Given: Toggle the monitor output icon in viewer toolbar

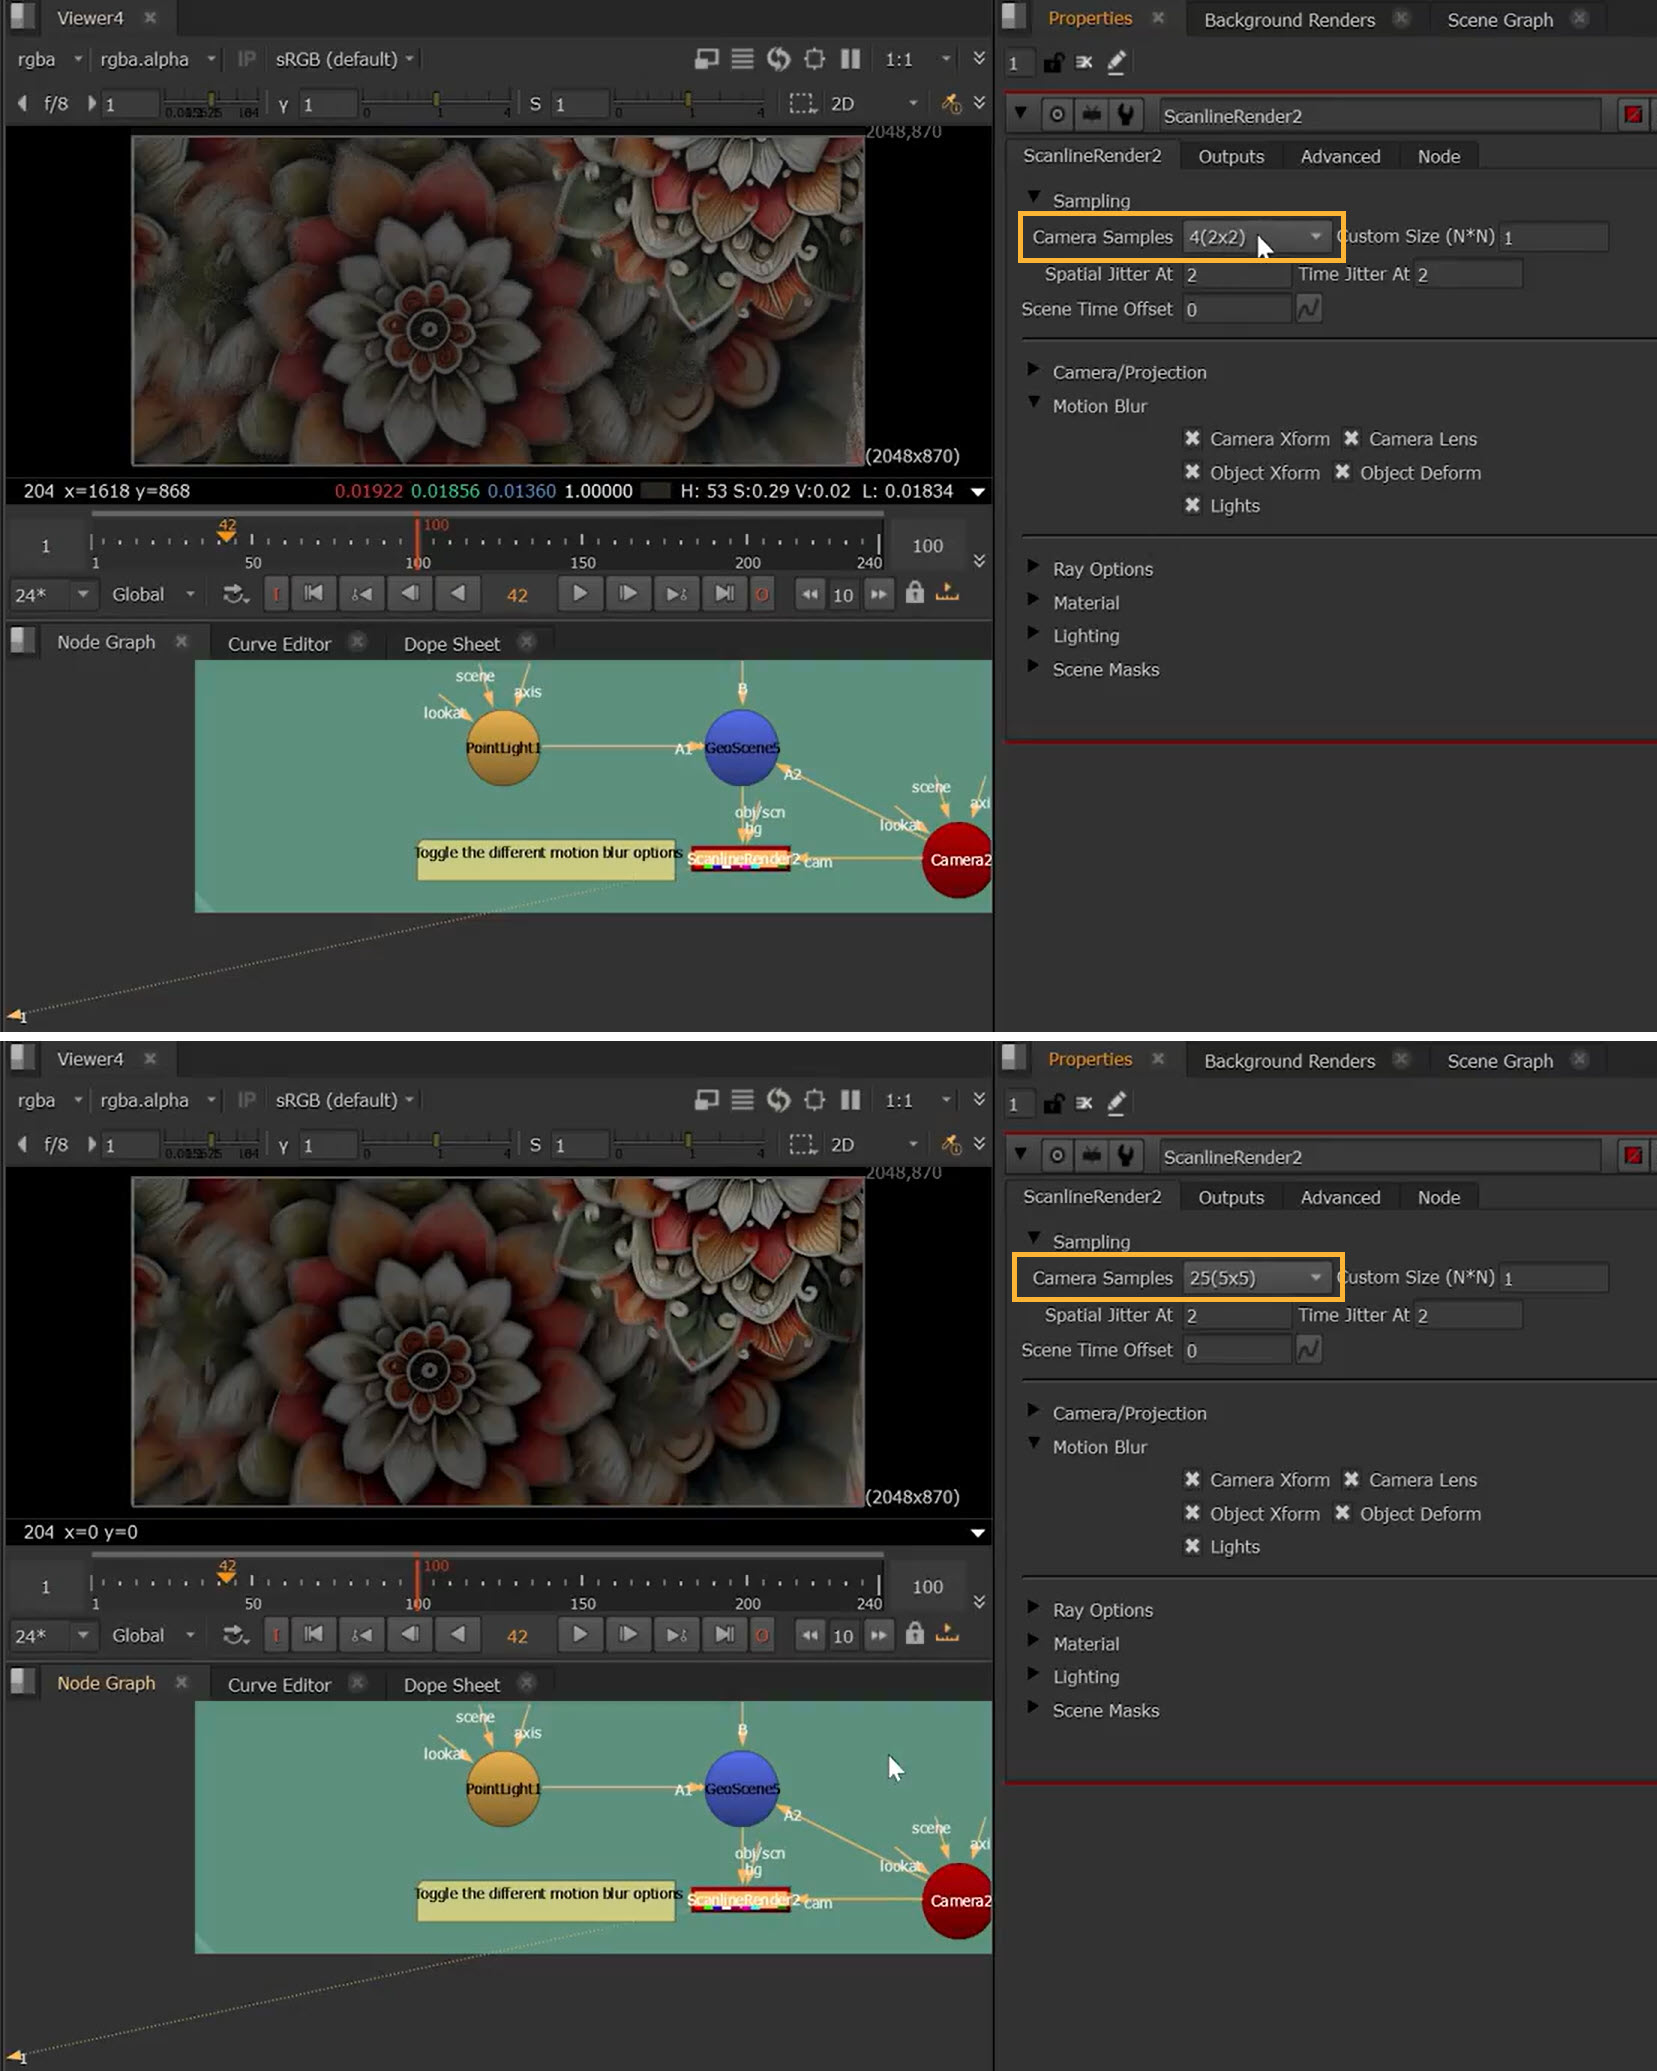Looking at the screenshot, I should point(707,59).
